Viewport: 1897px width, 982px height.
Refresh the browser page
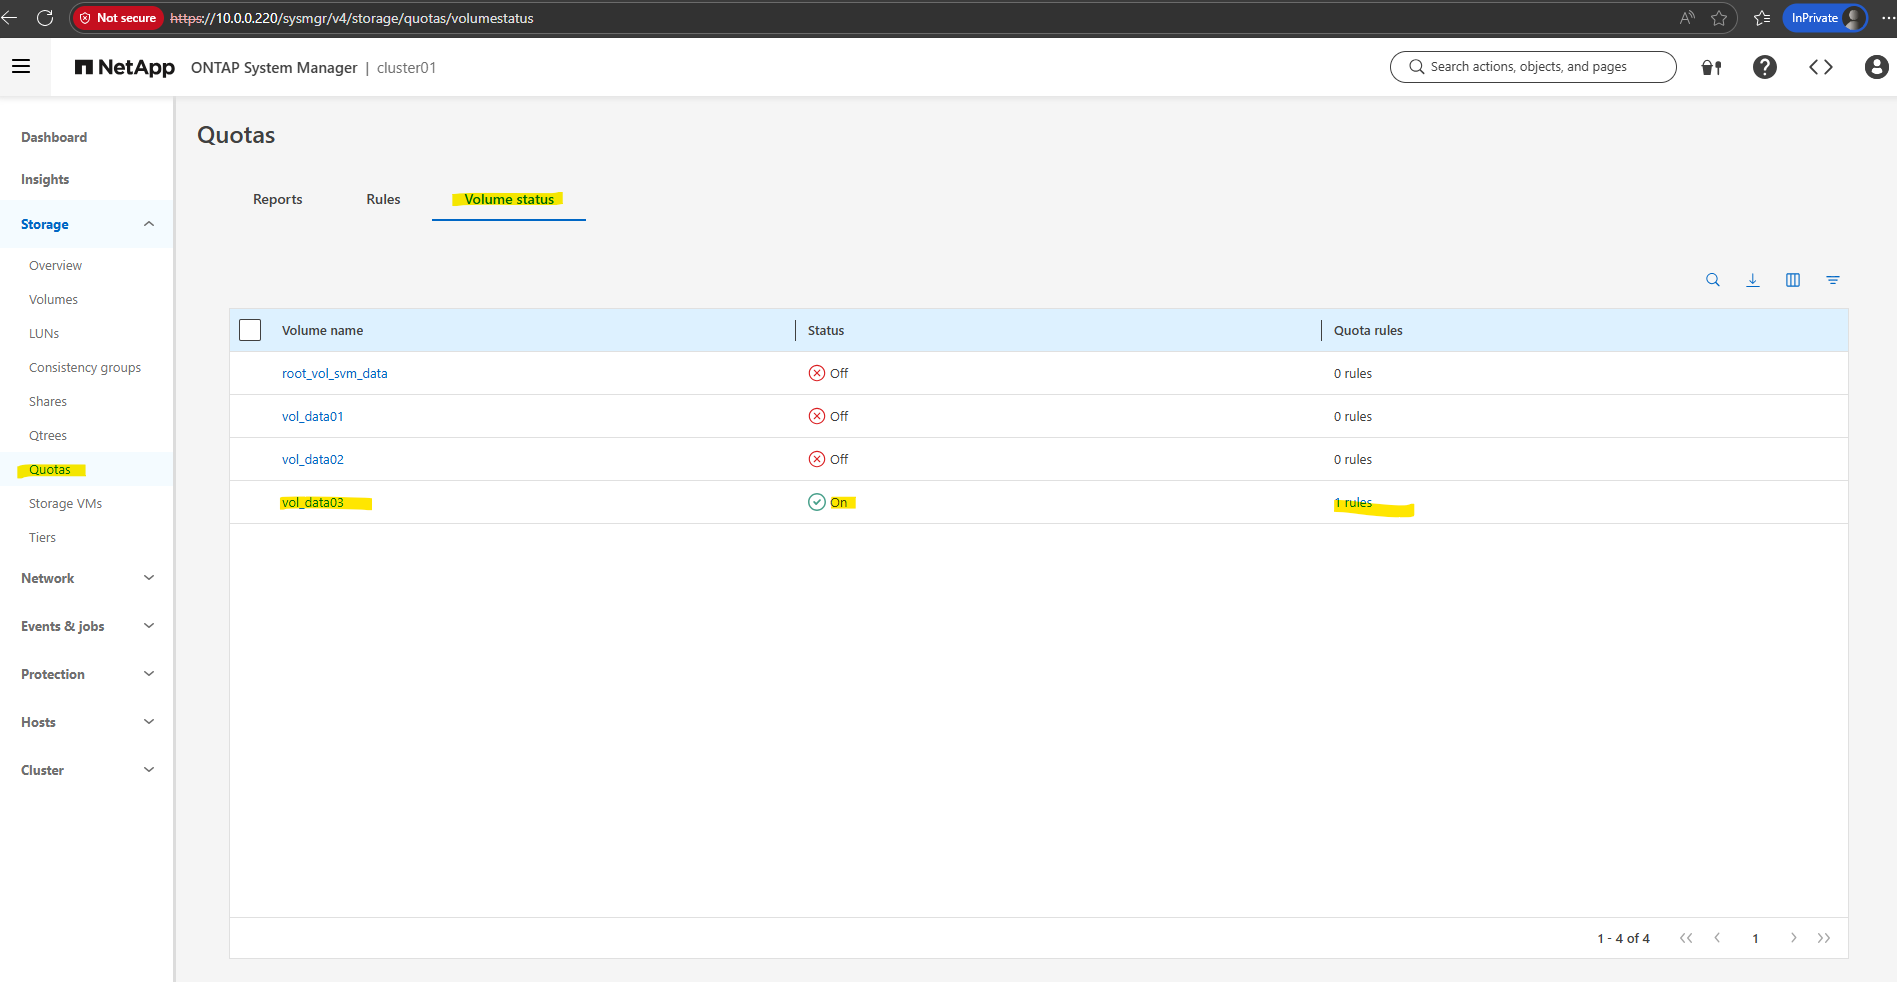(x=45, y=18)
